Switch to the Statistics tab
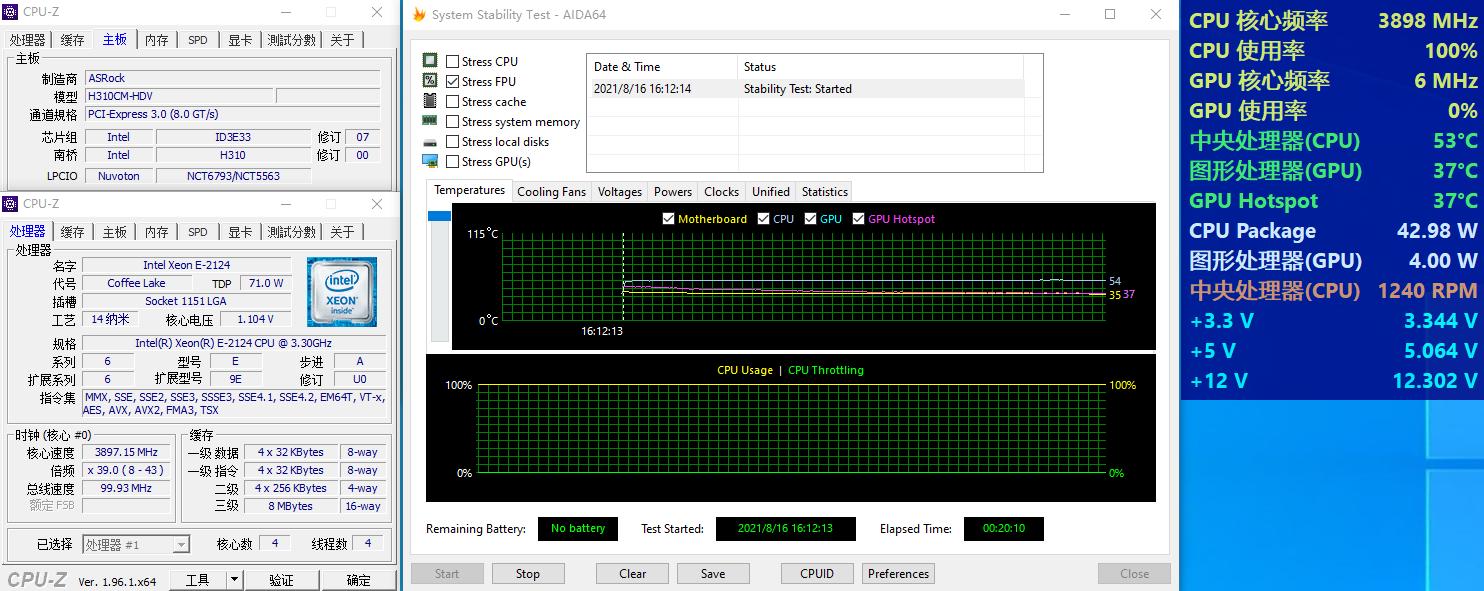 (824, 192)
